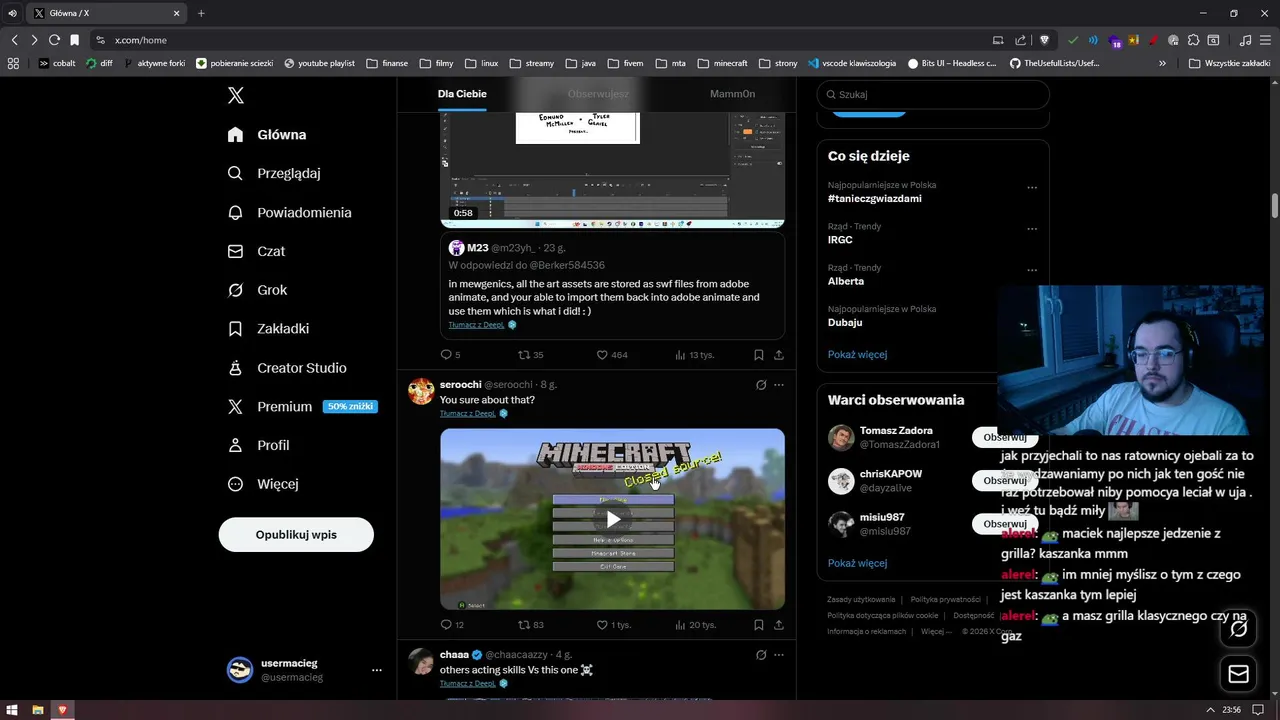1280x720 pixels.
Task: Open Powiadomienia notifications
Action: tap(289, 212)
